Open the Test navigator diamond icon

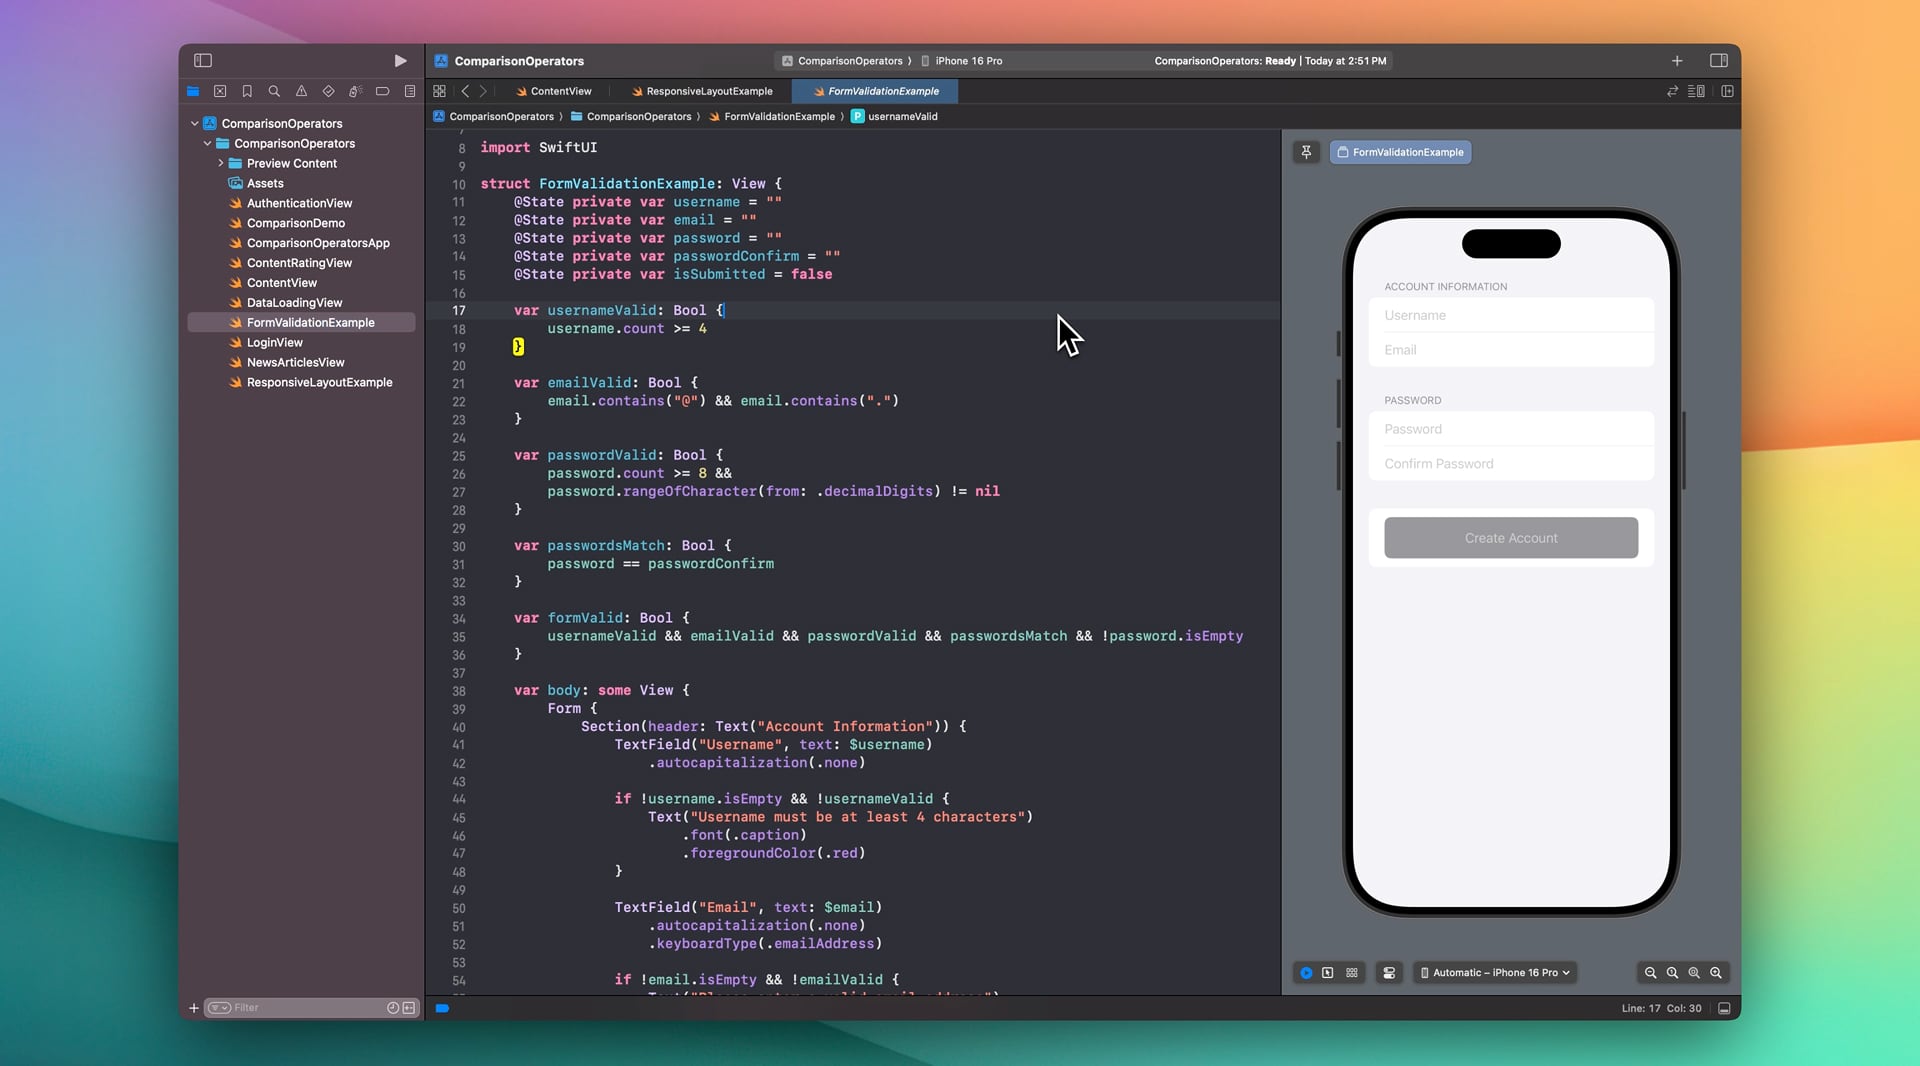pyautogui.click(x=328, y=91)
